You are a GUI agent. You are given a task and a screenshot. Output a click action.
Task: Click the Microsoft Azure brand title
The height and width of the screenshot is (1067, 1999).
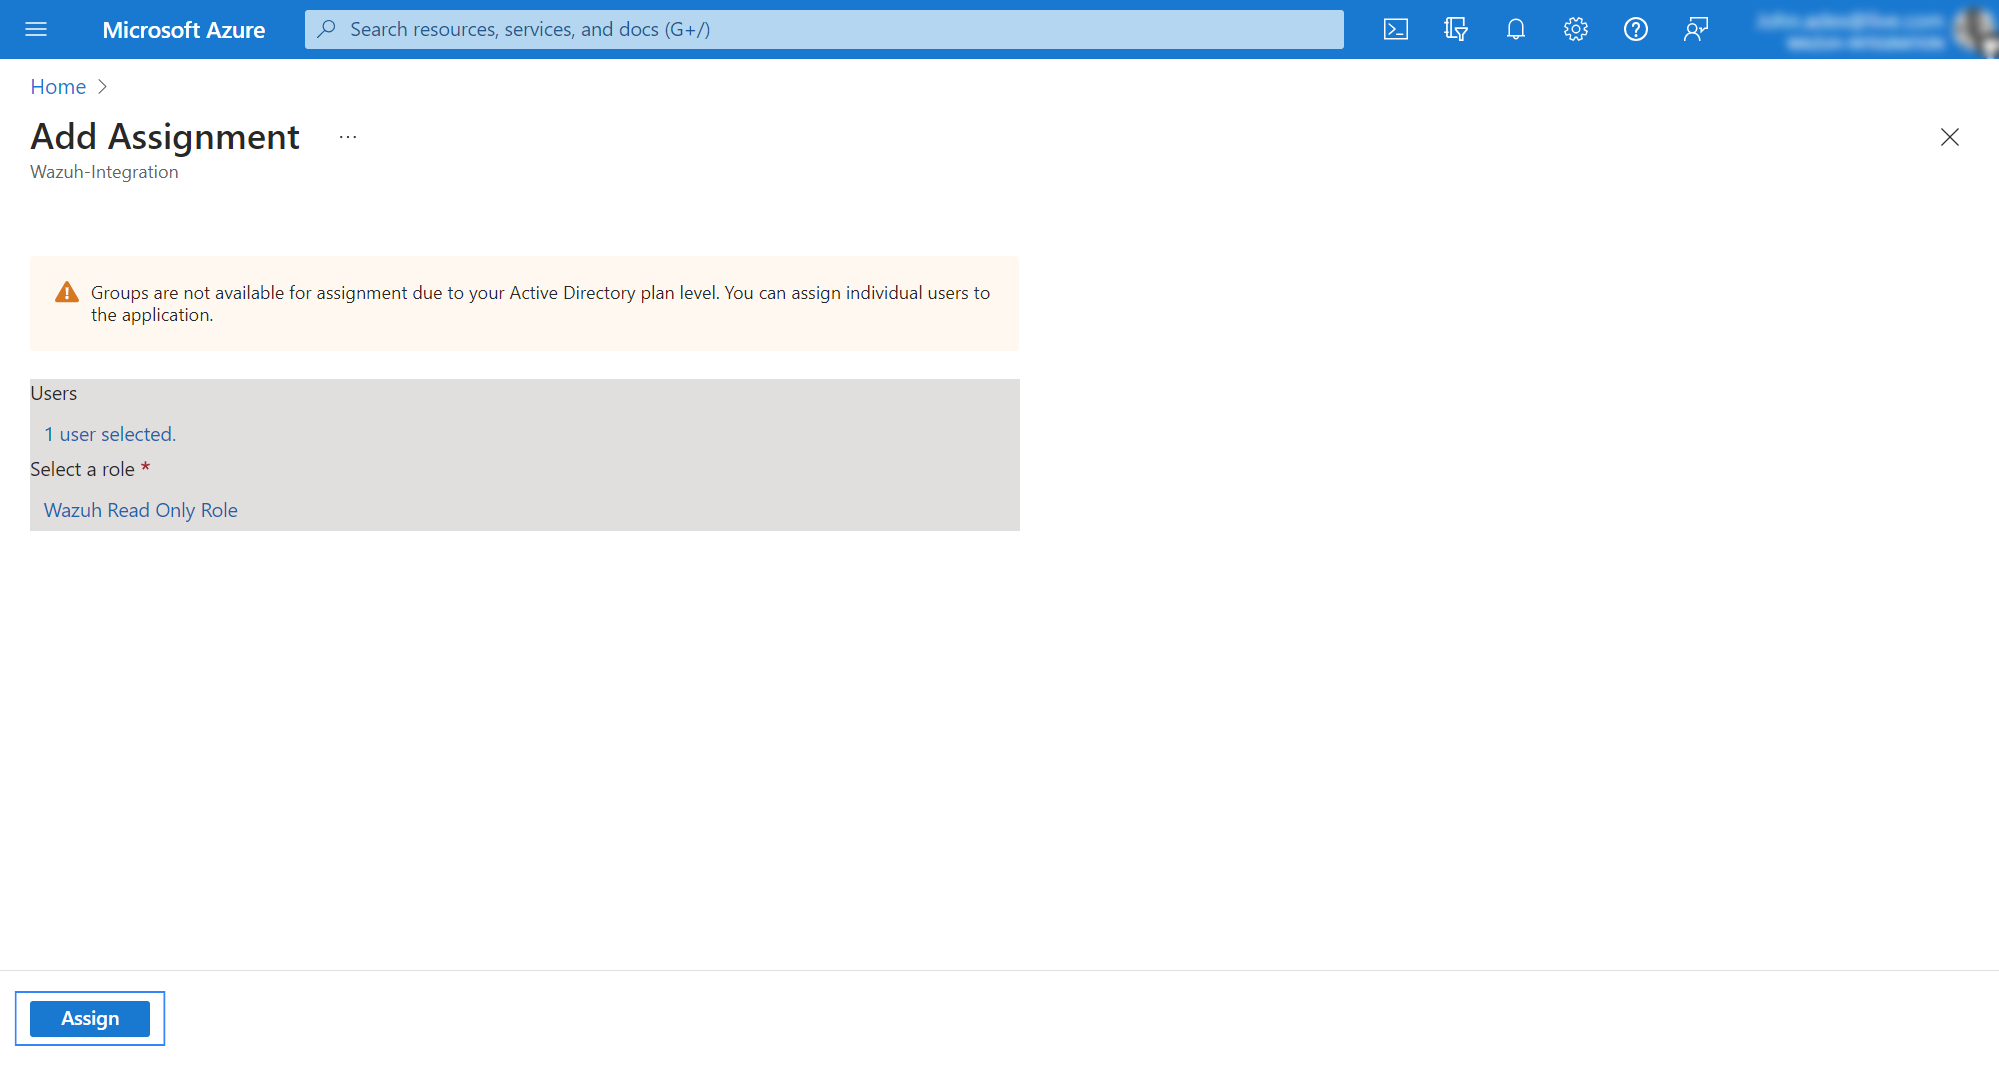[x=183, y=30]
